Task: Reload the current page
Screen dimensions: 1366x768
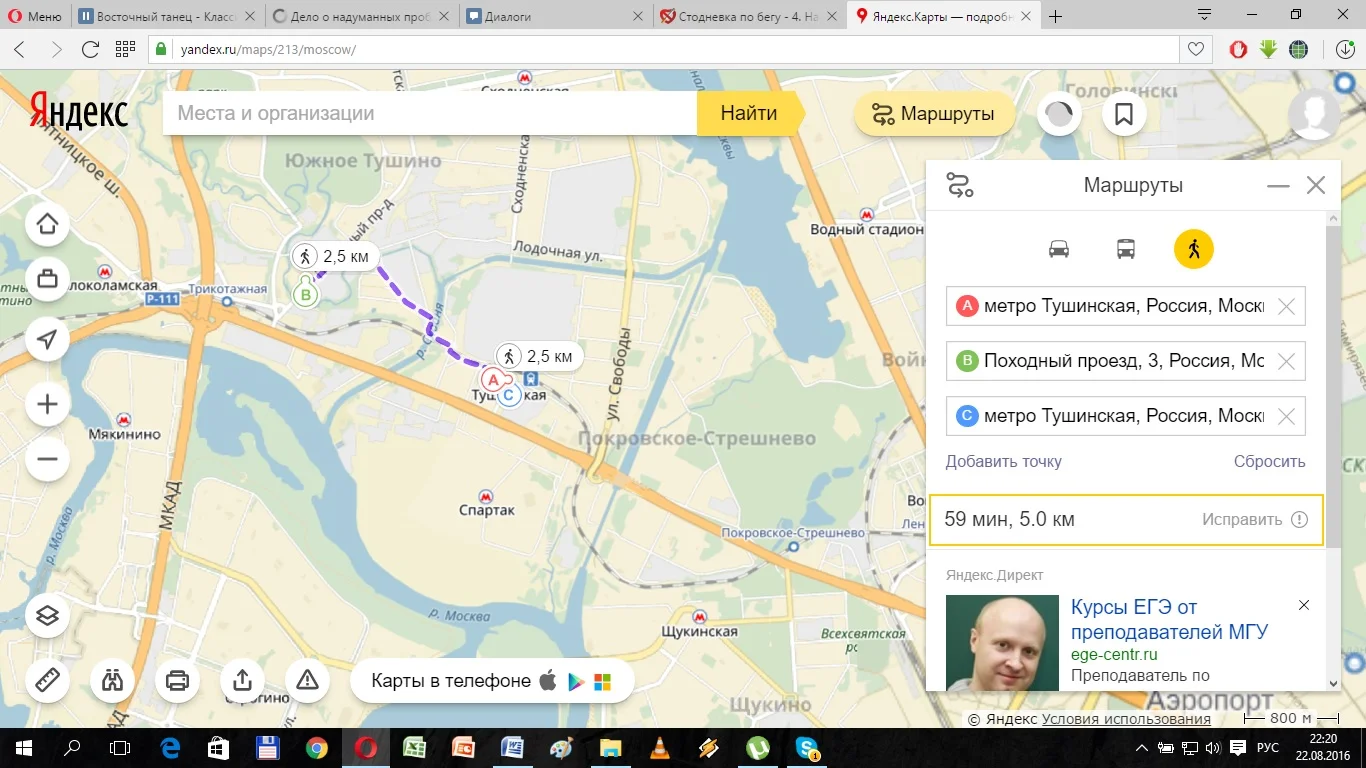Action: [x=91, y=49]
